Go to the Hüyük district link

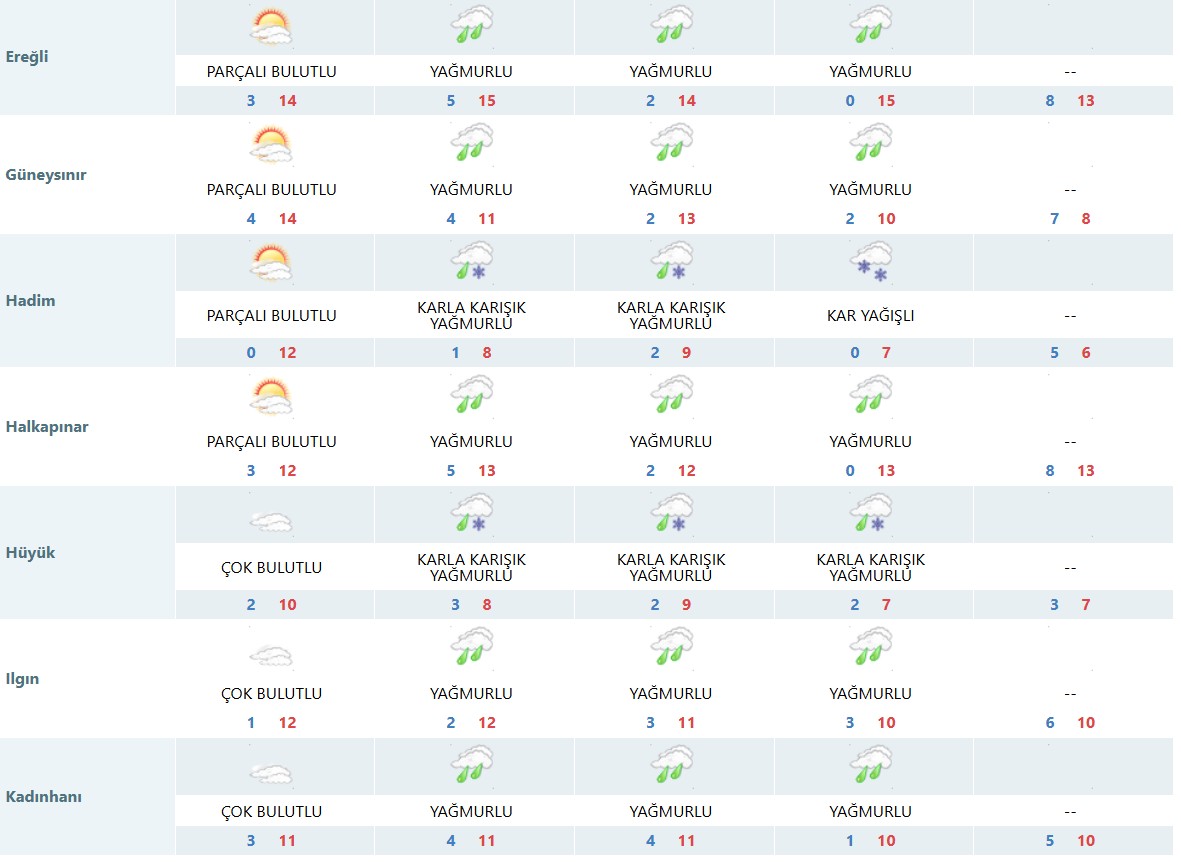click(x=30, y=552)
